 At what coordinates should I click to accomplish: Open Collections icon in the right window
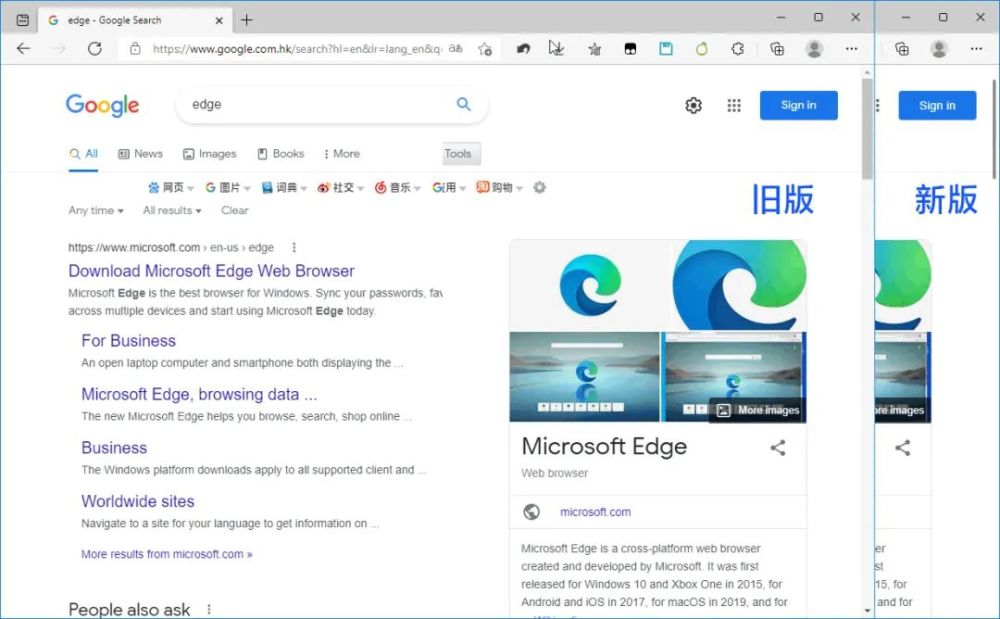[902, 48]
